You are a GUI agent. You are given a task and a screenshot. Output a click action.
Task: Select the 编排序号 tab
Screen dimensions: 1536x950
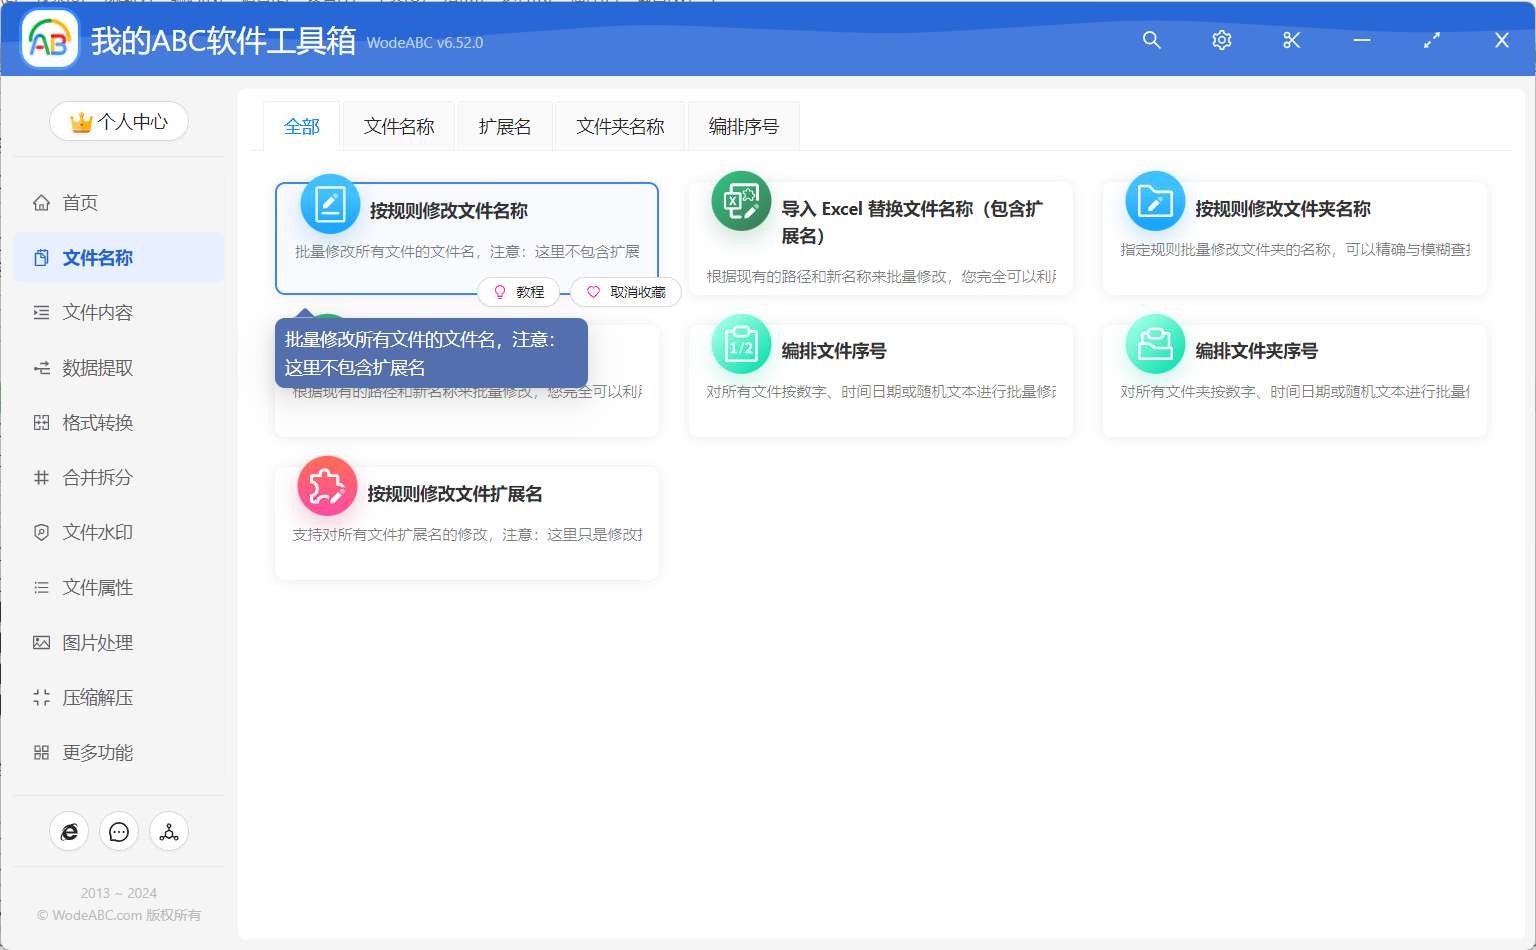point(743,127)
